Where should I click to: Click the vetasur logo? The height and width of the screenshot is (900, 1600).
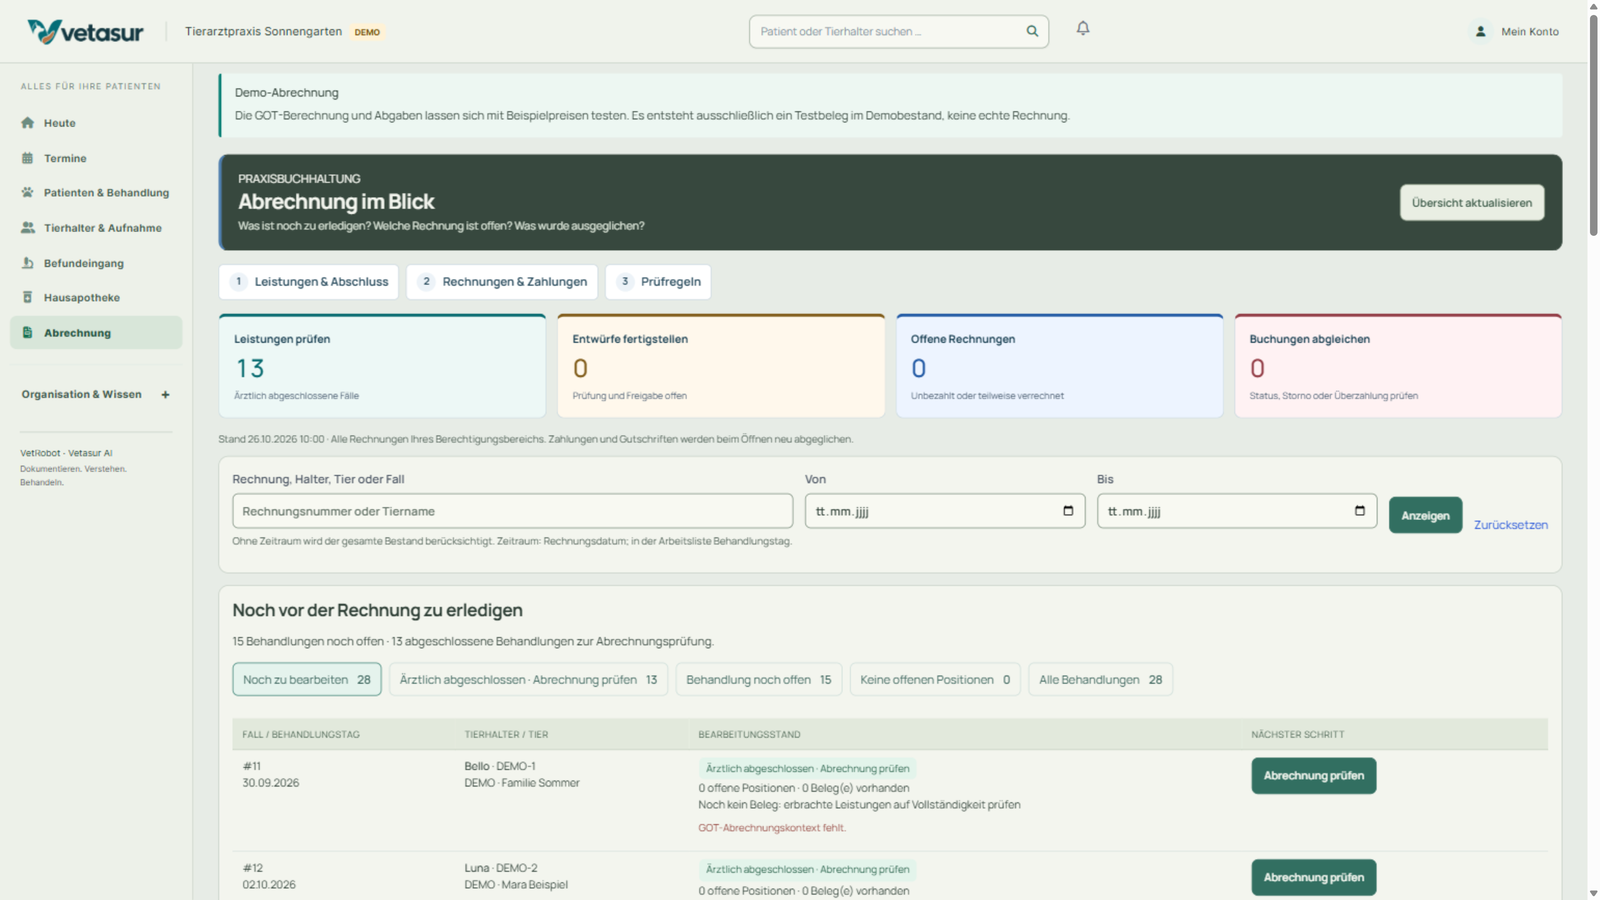pos(85,32)
